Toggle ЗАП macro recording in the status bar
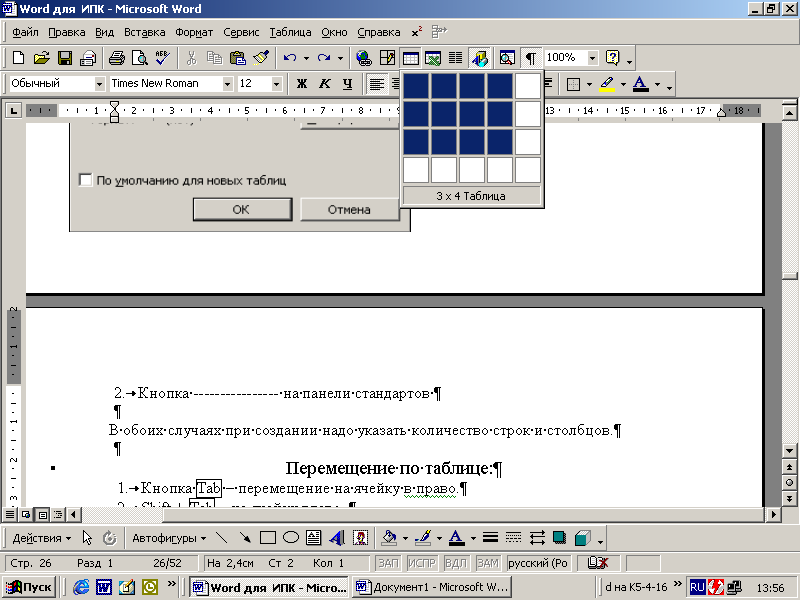The width and height of the screenshot is (800, 600). pos(388,563)
